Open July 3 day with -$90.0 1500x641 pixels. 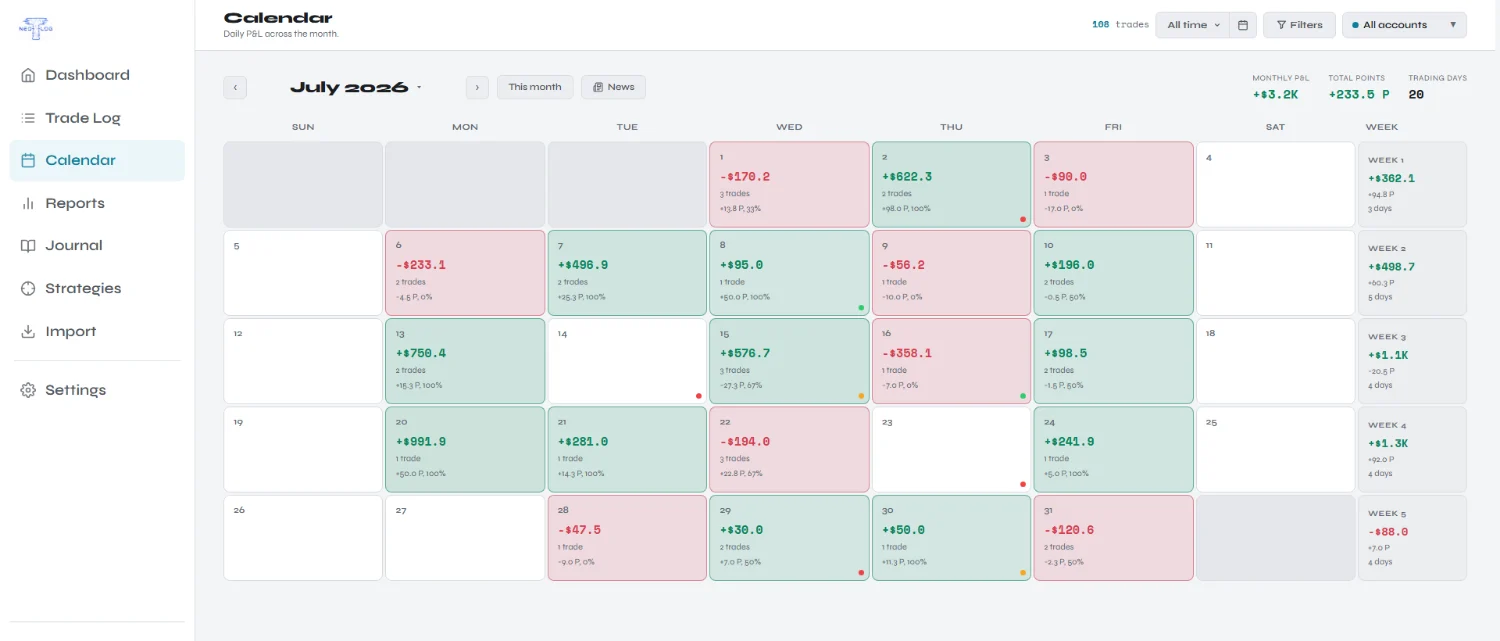tap(1113, 184)
